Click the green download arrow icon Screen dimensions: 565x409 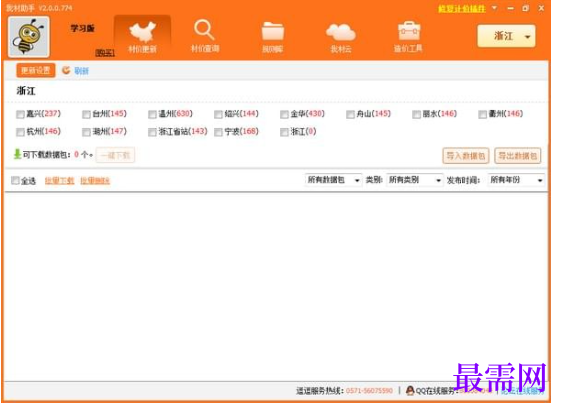17,154
